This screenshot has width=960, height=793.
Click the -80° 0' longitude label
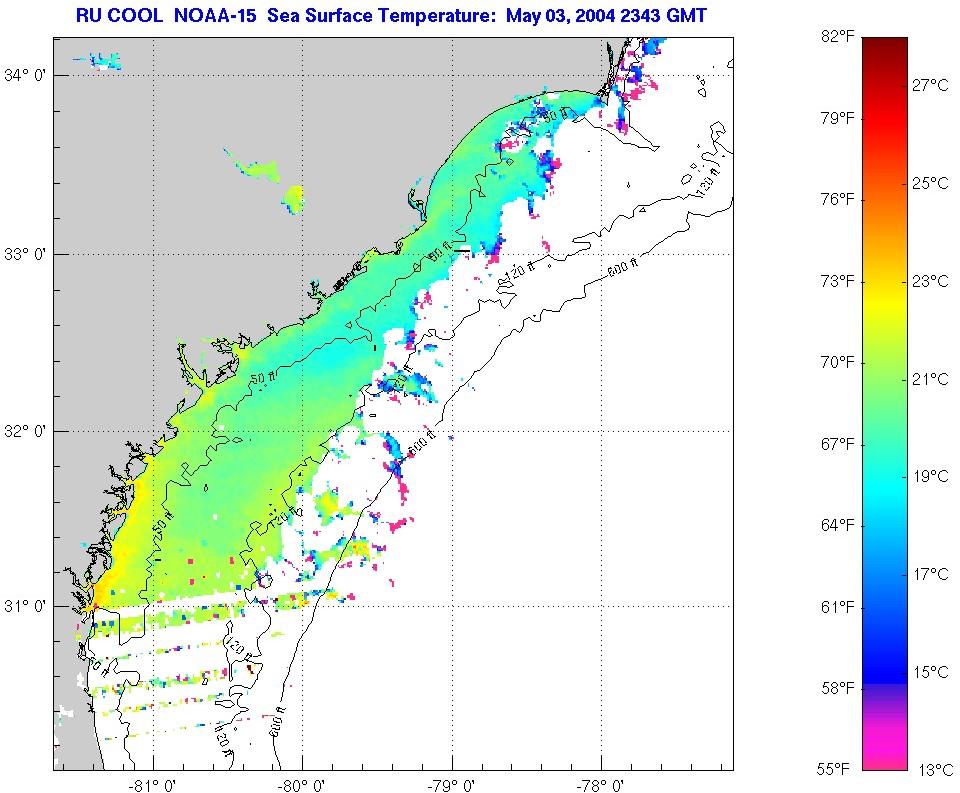303,785
